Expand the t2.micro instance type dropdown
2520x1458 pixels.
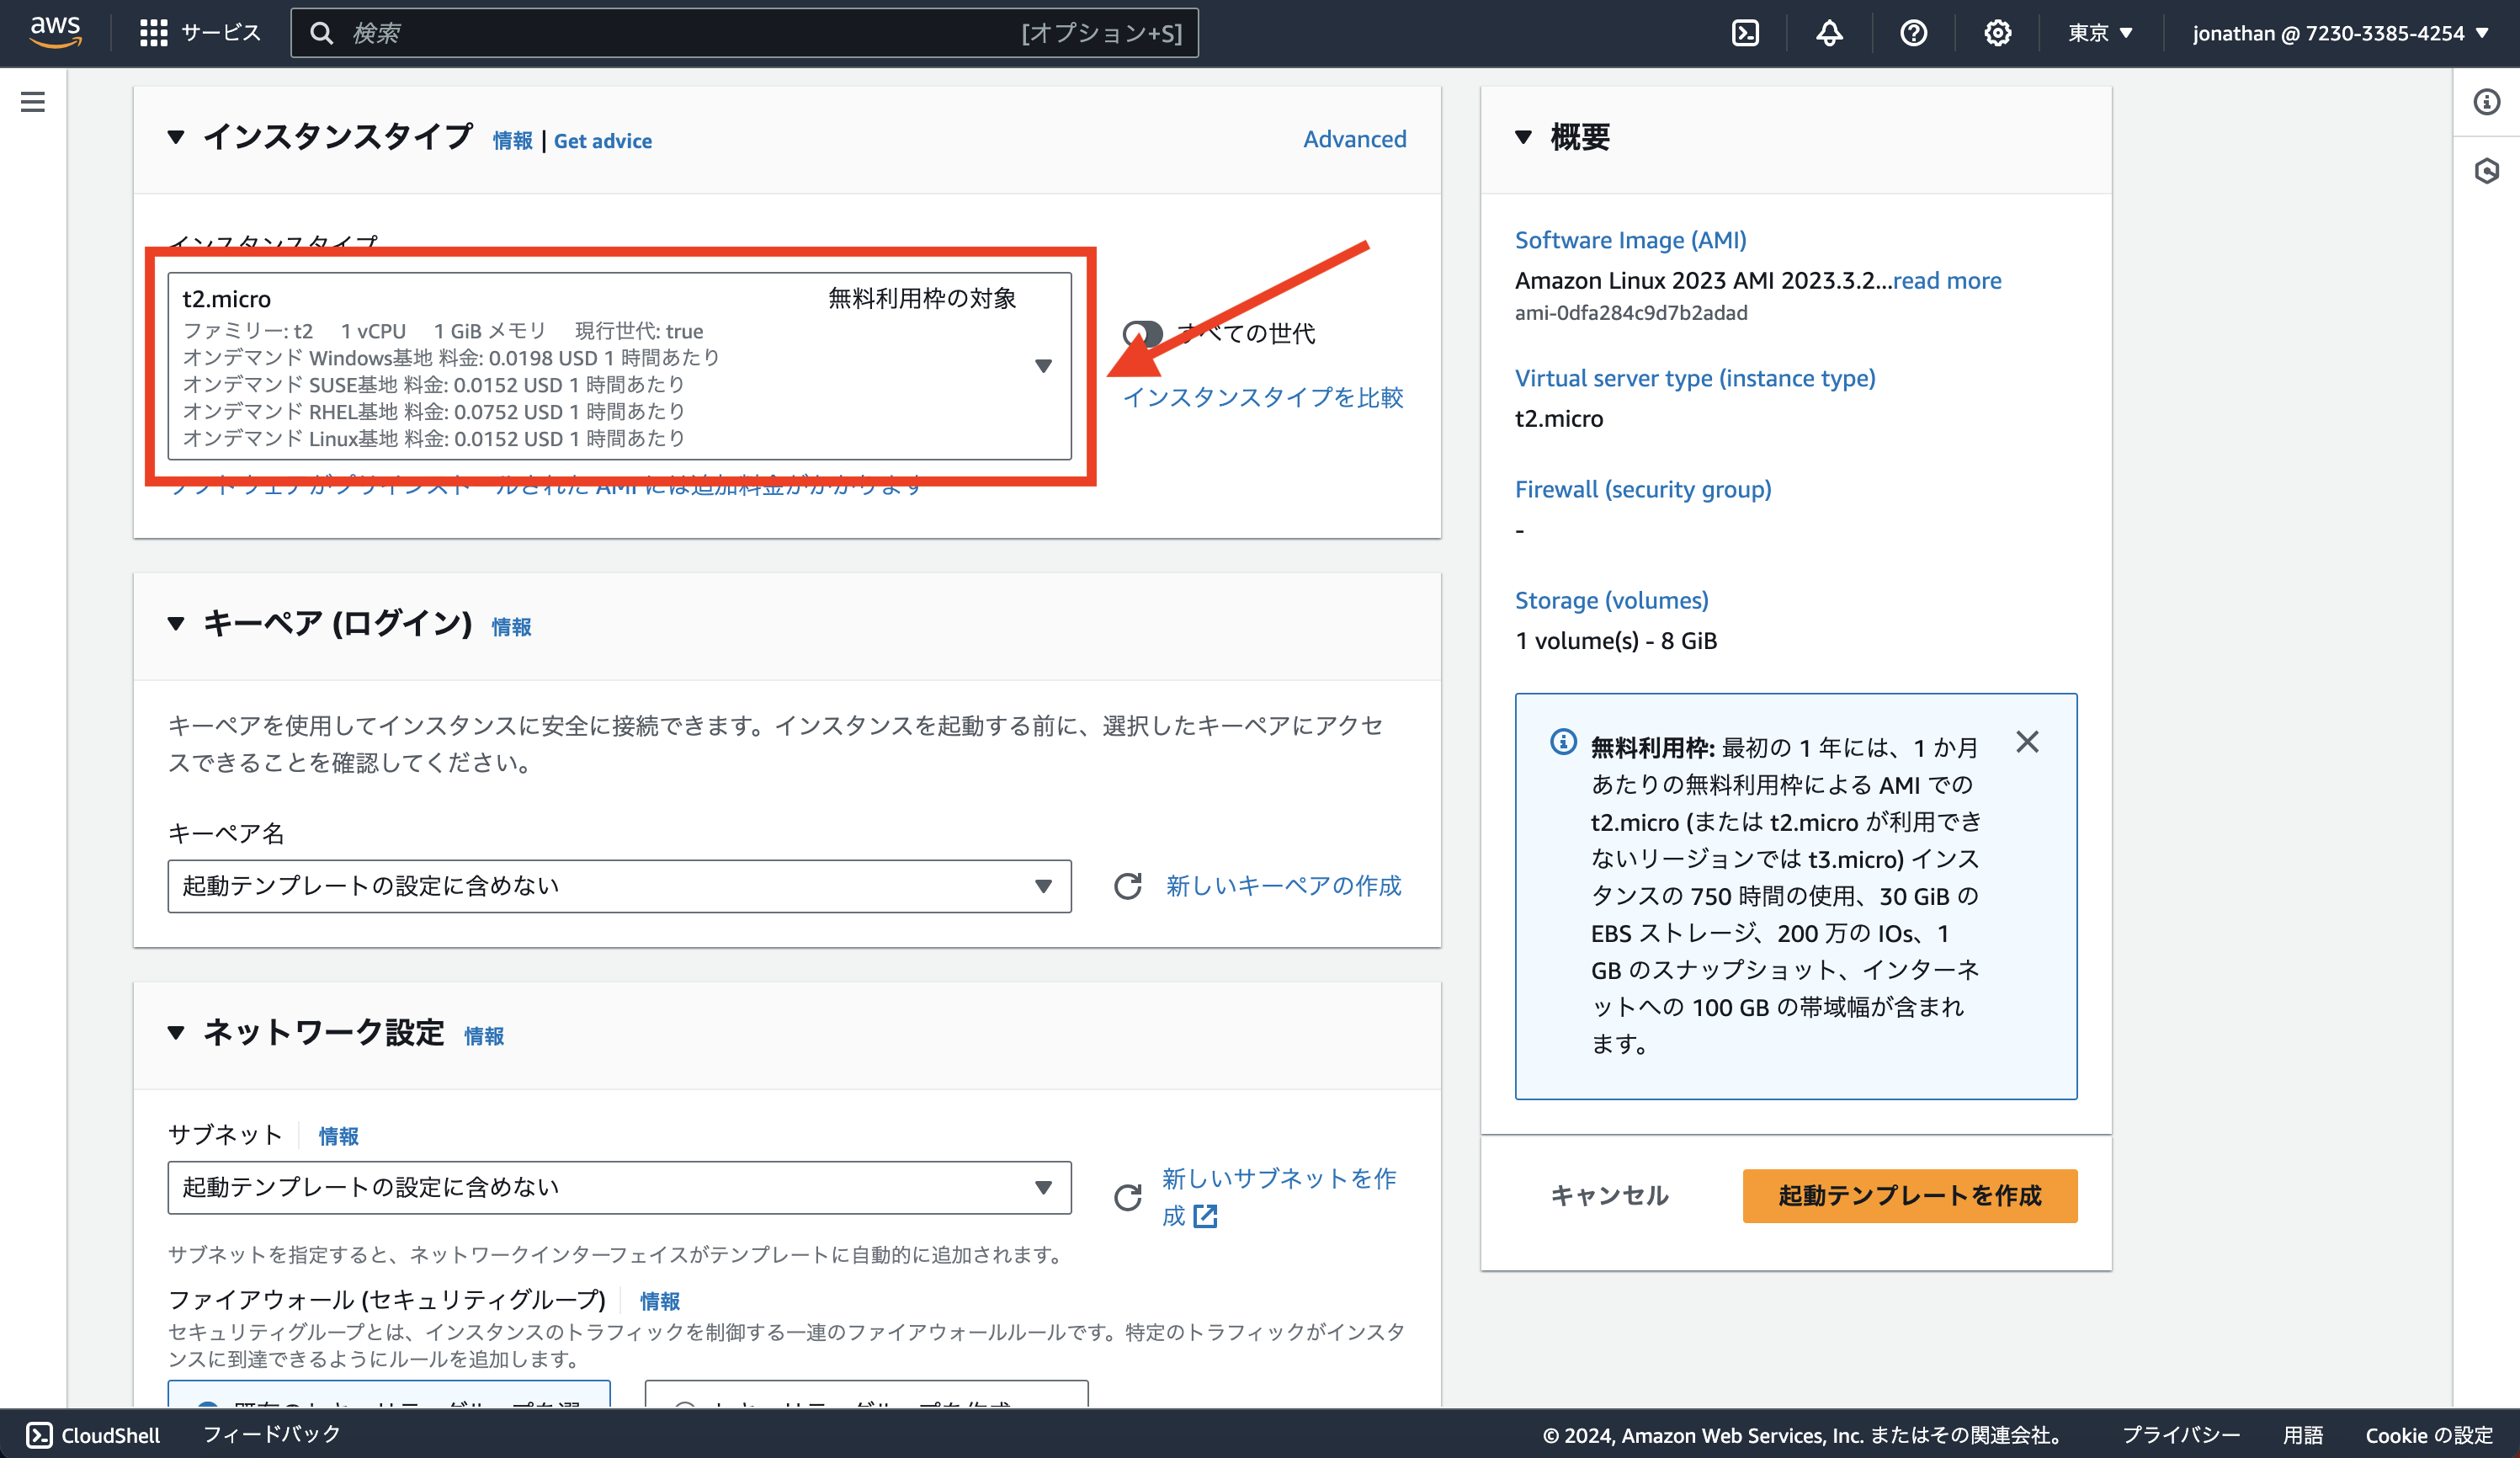(1044, 366)
